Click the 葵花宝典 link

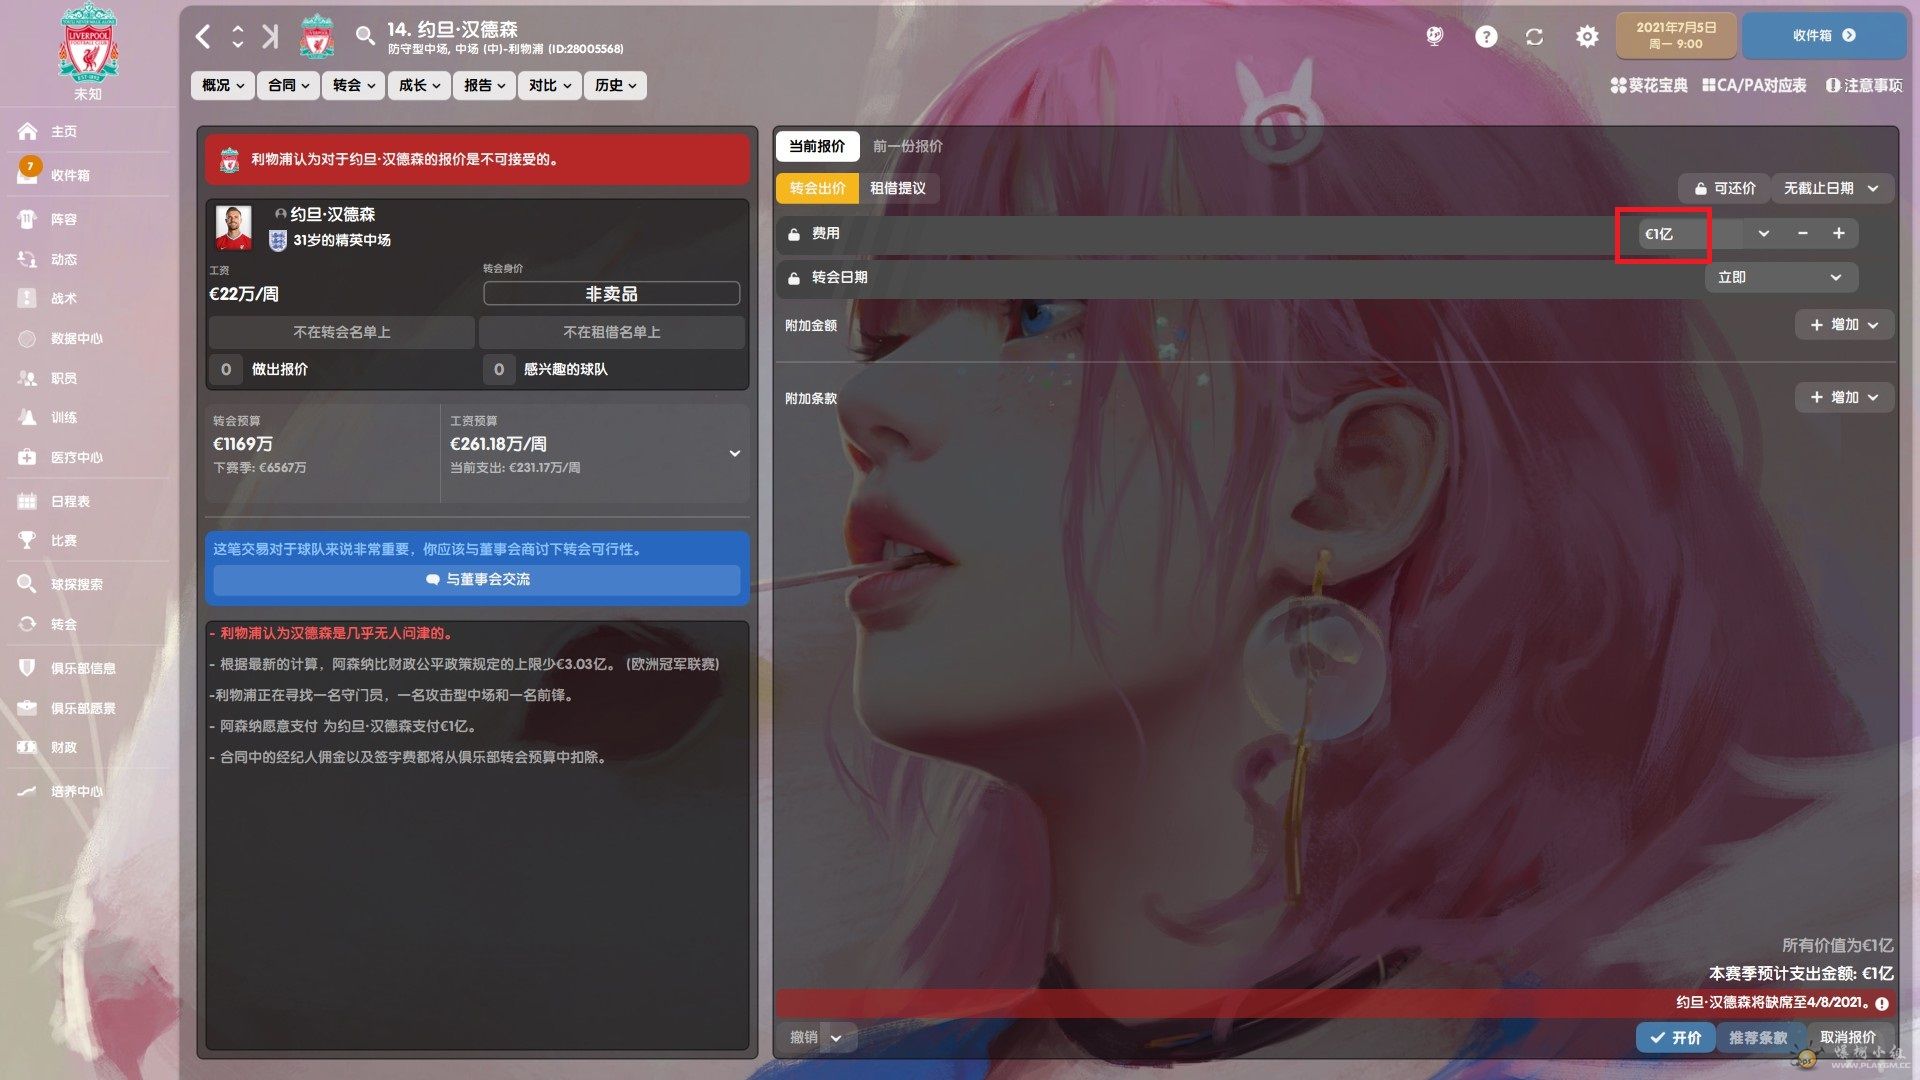click(1649, 85)
